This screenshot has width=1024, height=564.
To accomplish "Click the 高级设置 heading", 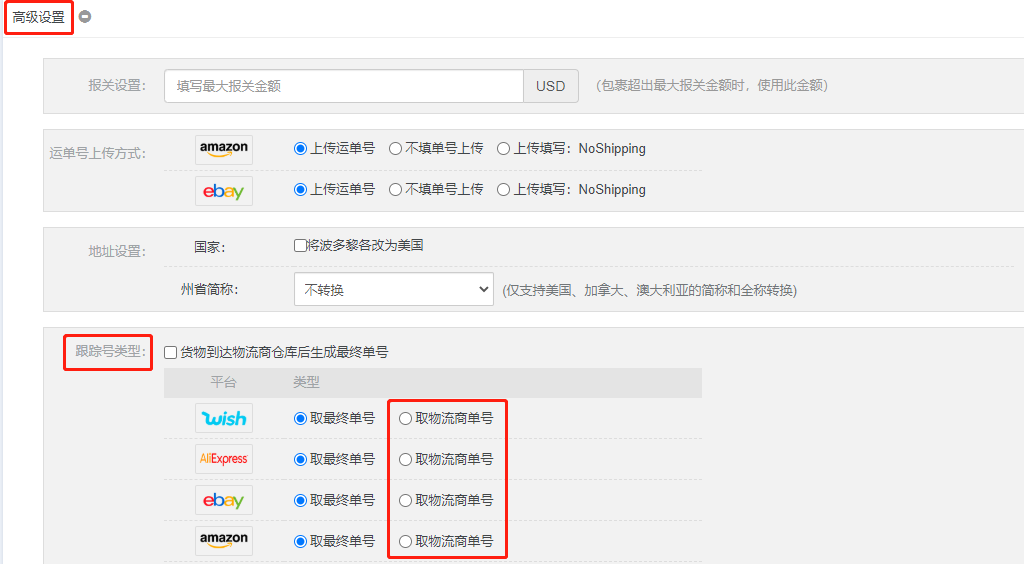I will click(x=39, y=17).
